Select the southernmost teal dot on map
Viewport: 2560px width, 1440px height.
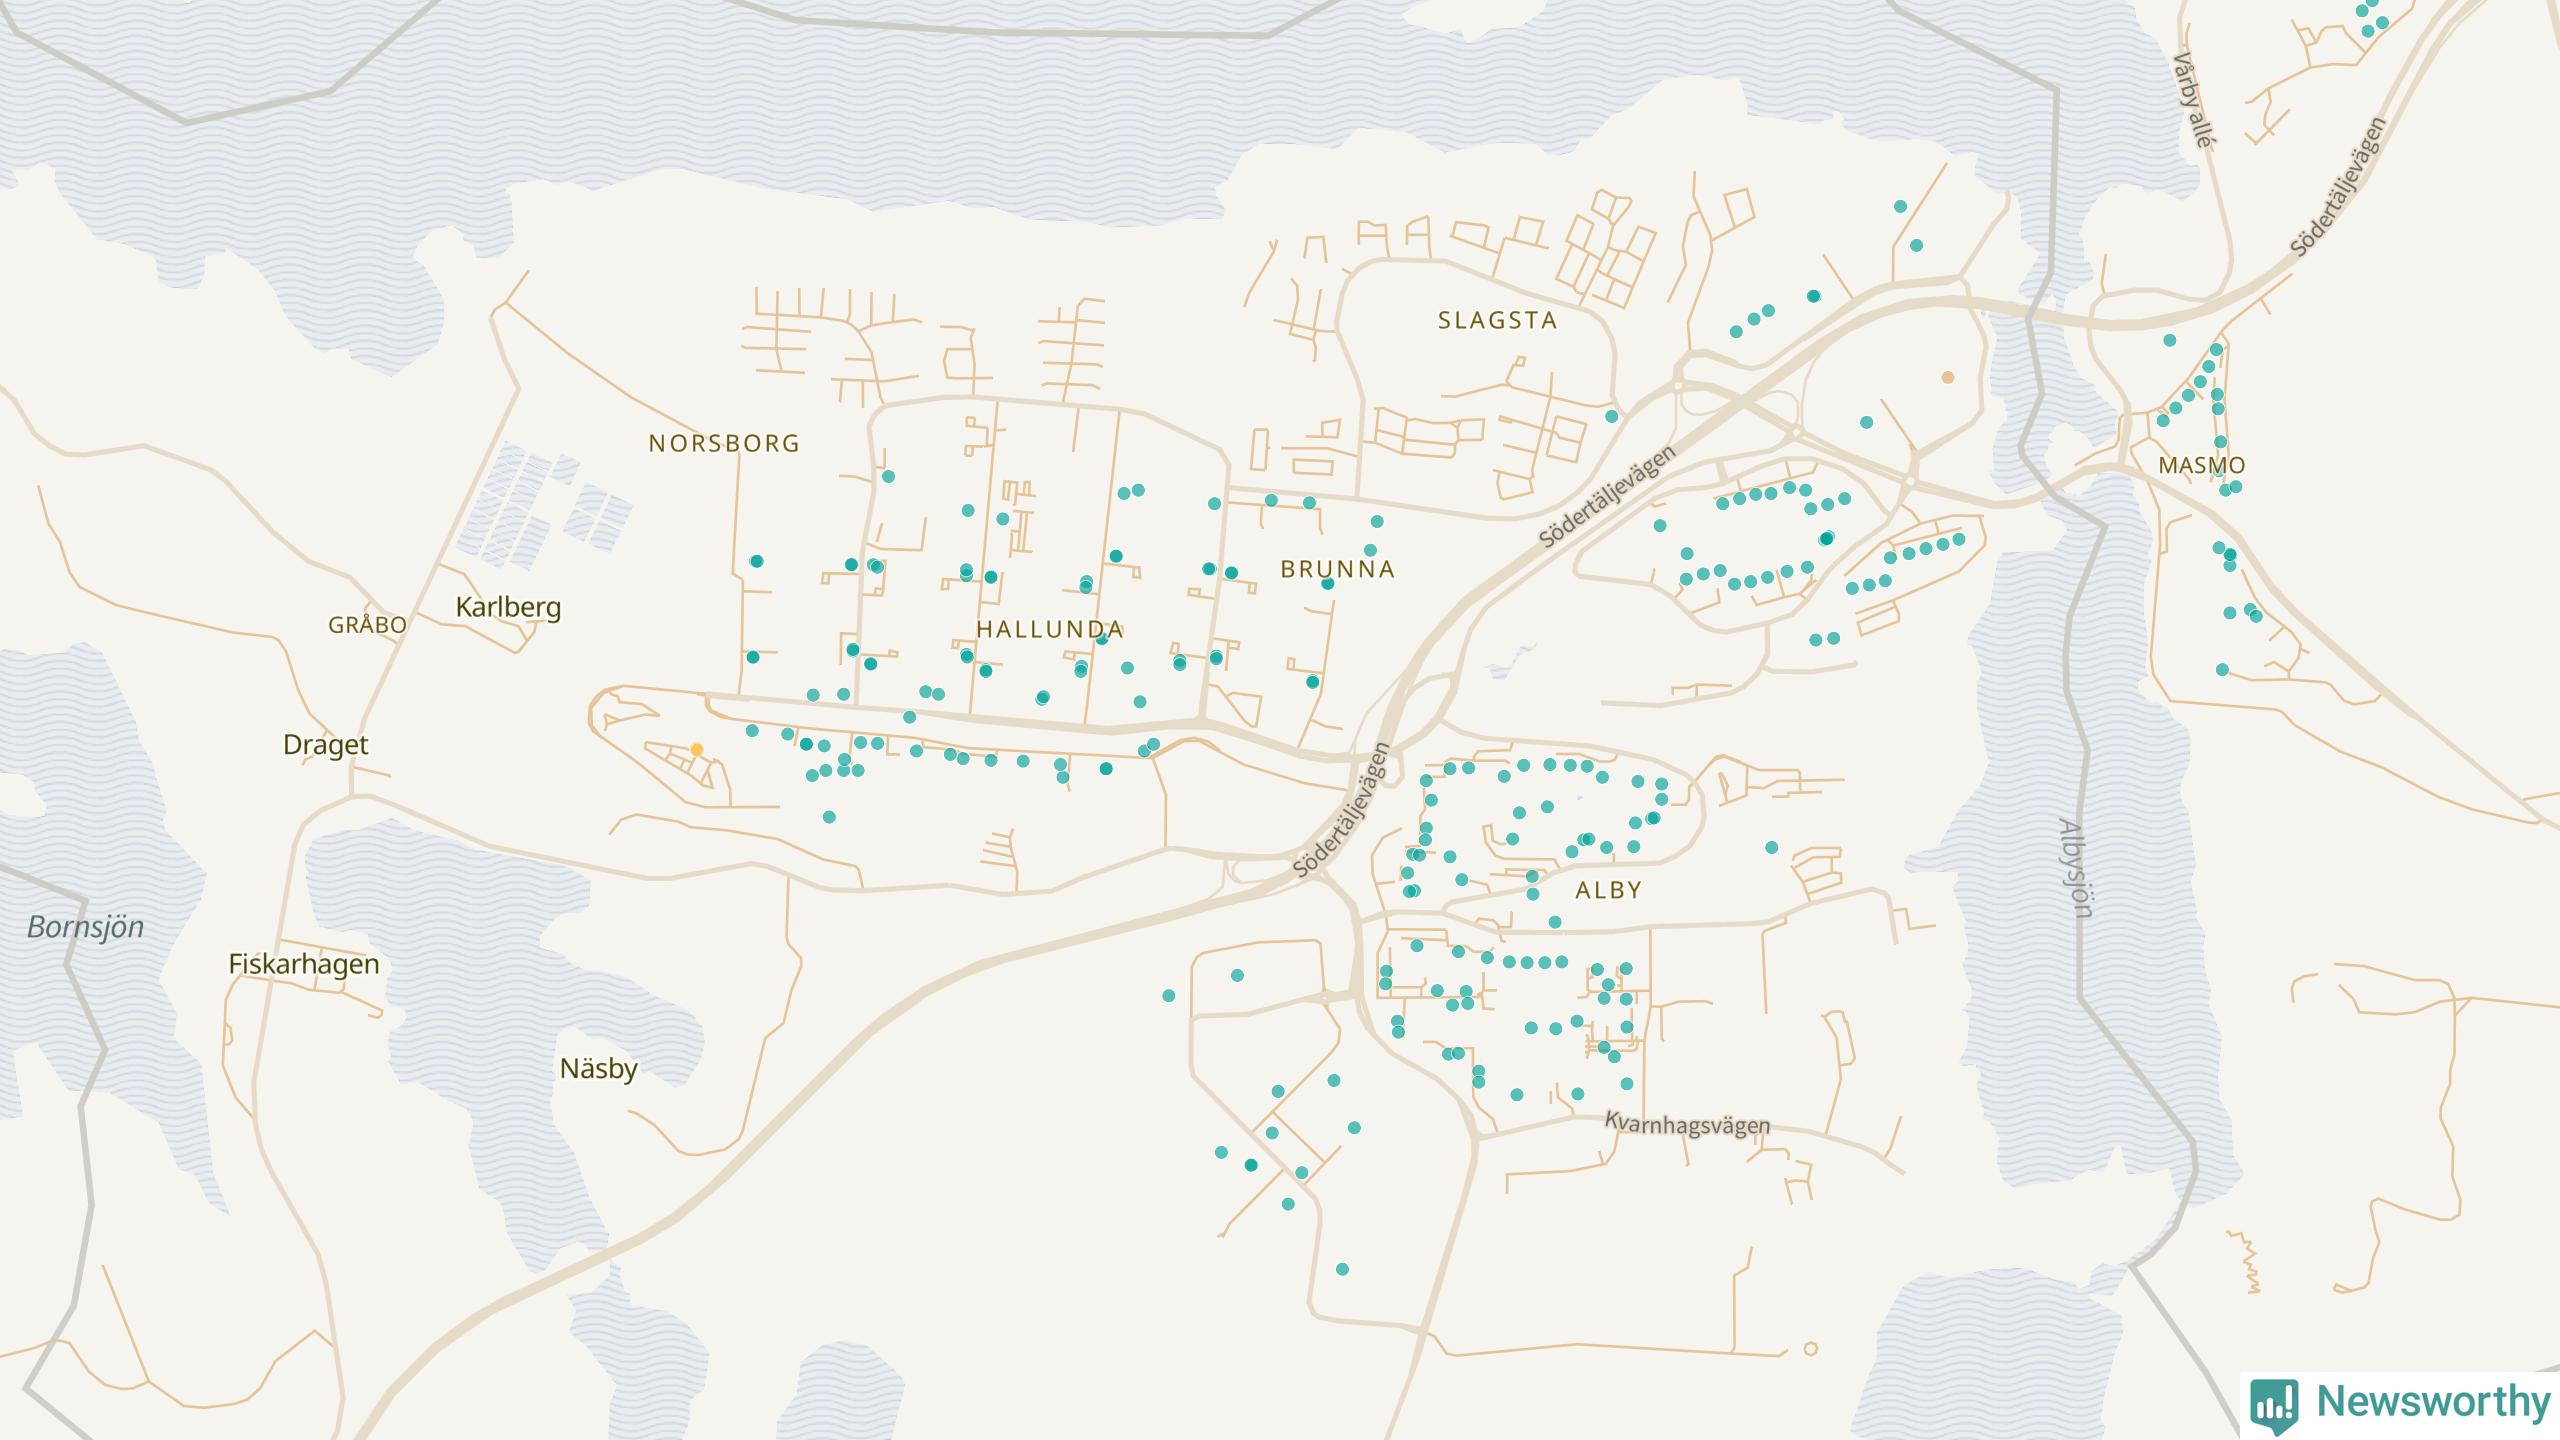coord(1342,1269)
